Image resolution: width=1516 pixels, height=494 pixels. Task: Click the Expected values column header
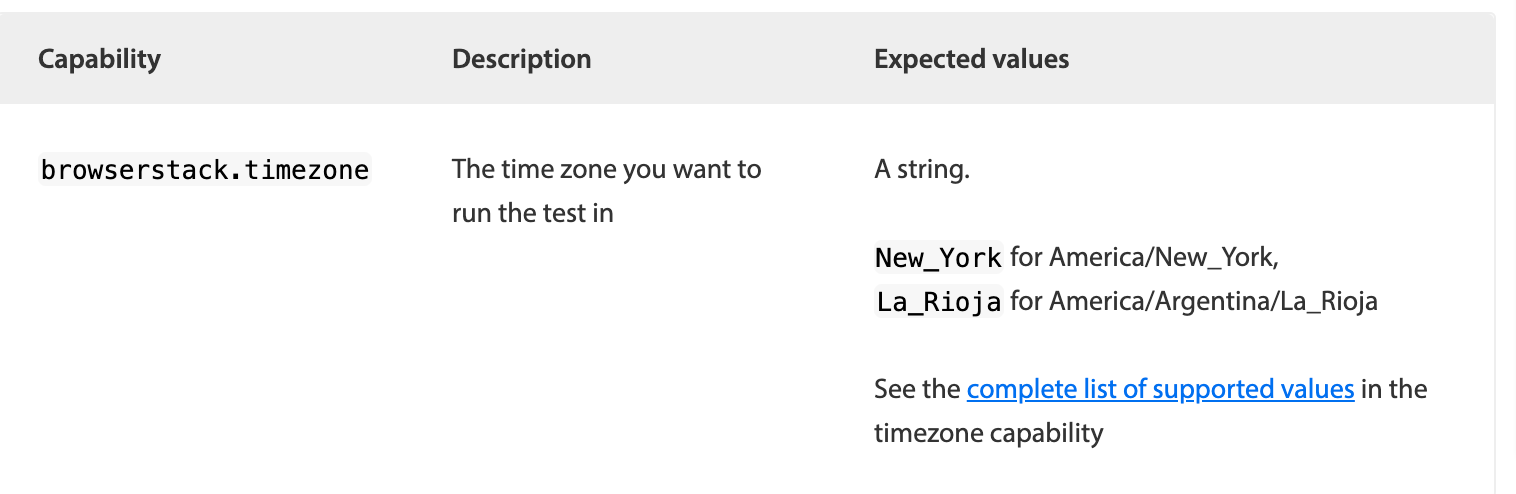tap(971, 59)
